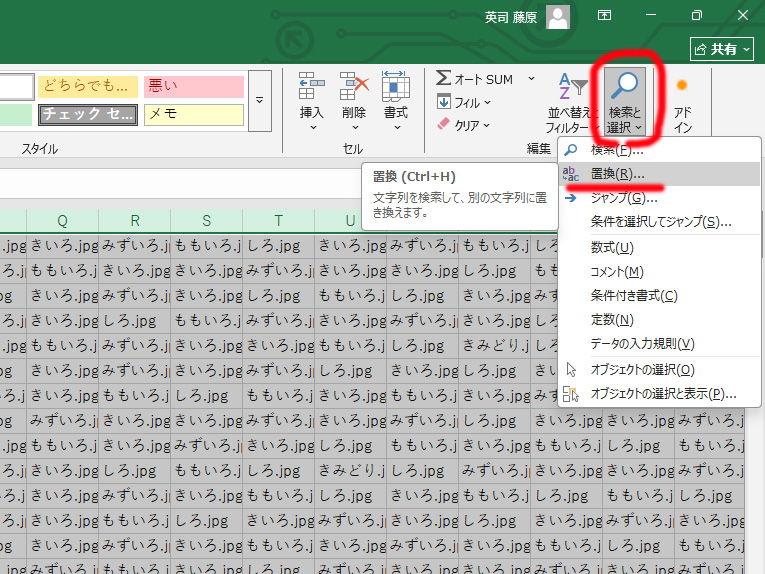Click the AutoSum (オート SUM) sigma icon
The height and width of the screenshot is (574, 765).
coord(444,78)
